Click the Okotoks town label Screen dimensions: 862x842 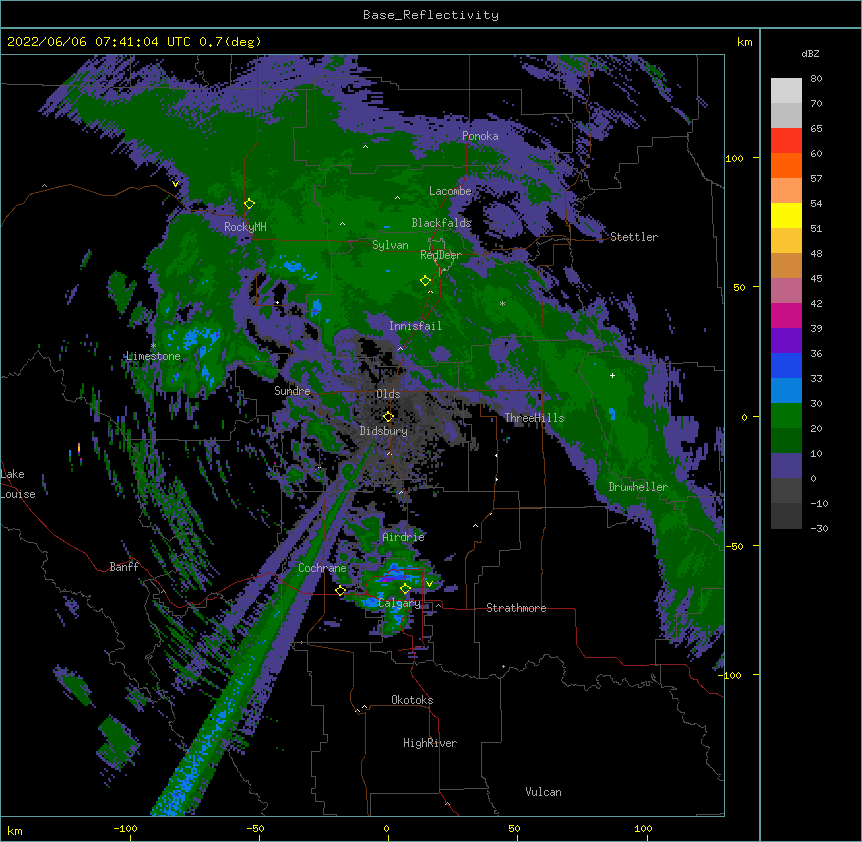412,700
